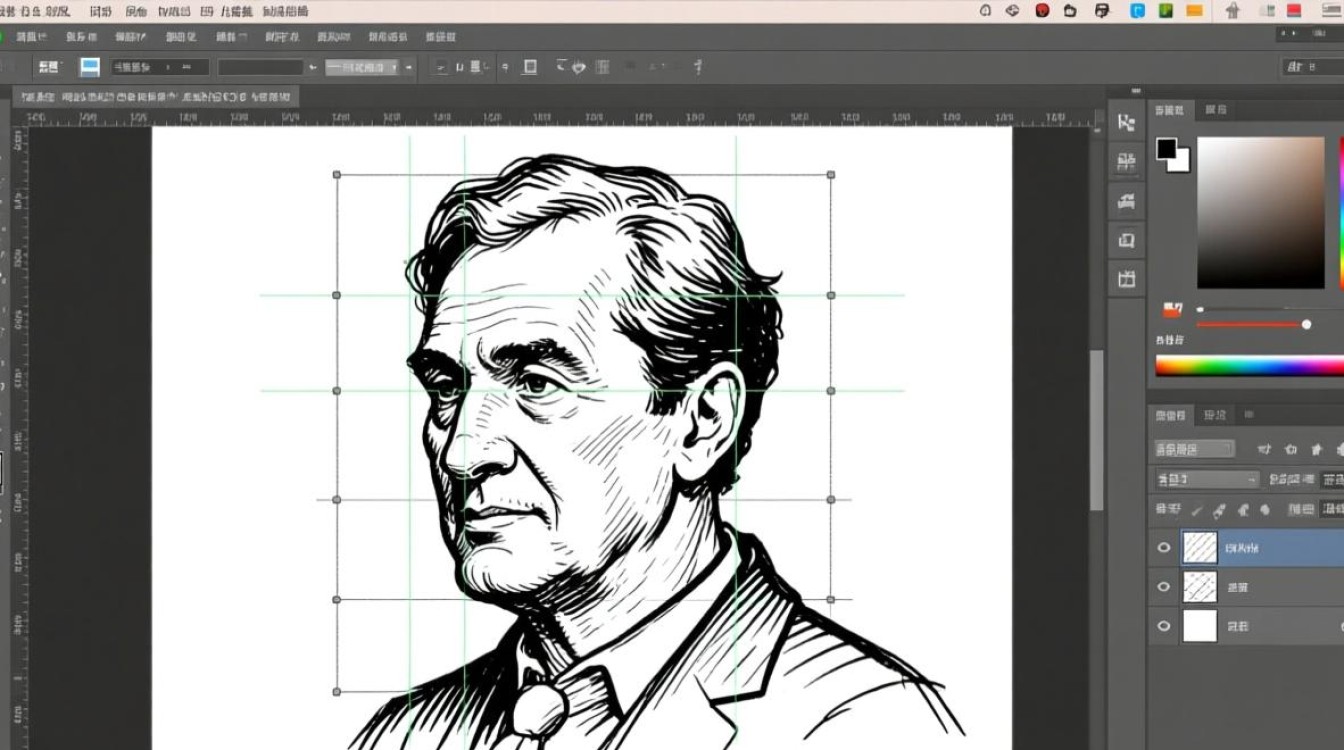Open the layer filter kind dropdown

pos(1195,449)
